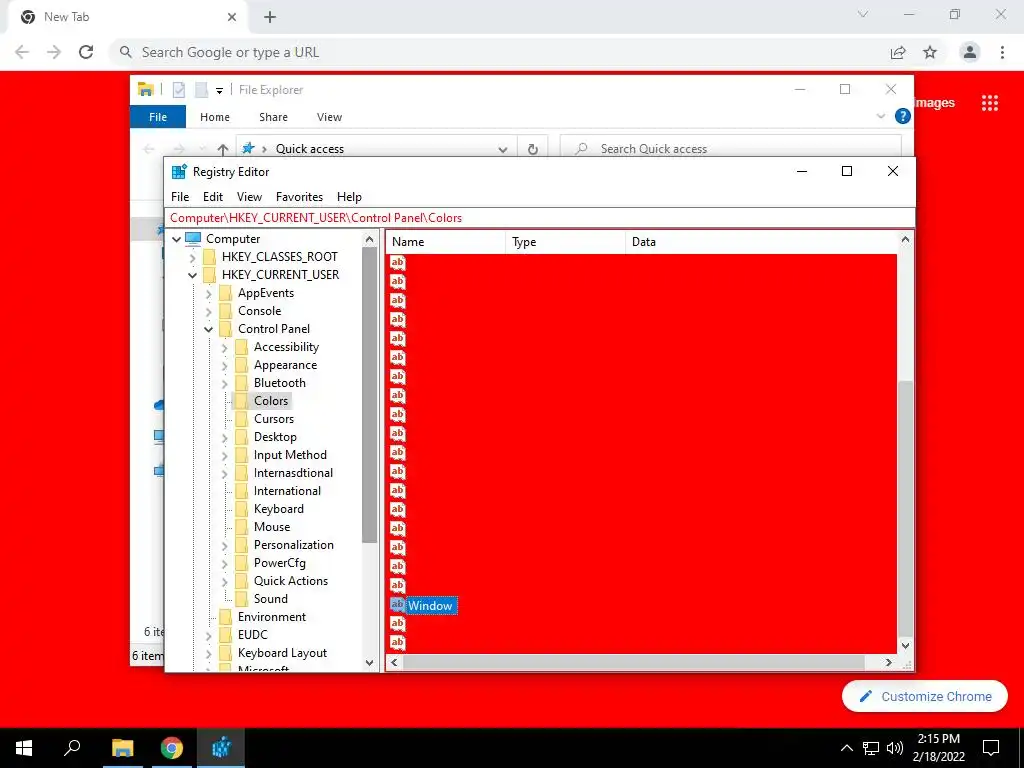Click the Registry Editor address path bar

point(539,218)
